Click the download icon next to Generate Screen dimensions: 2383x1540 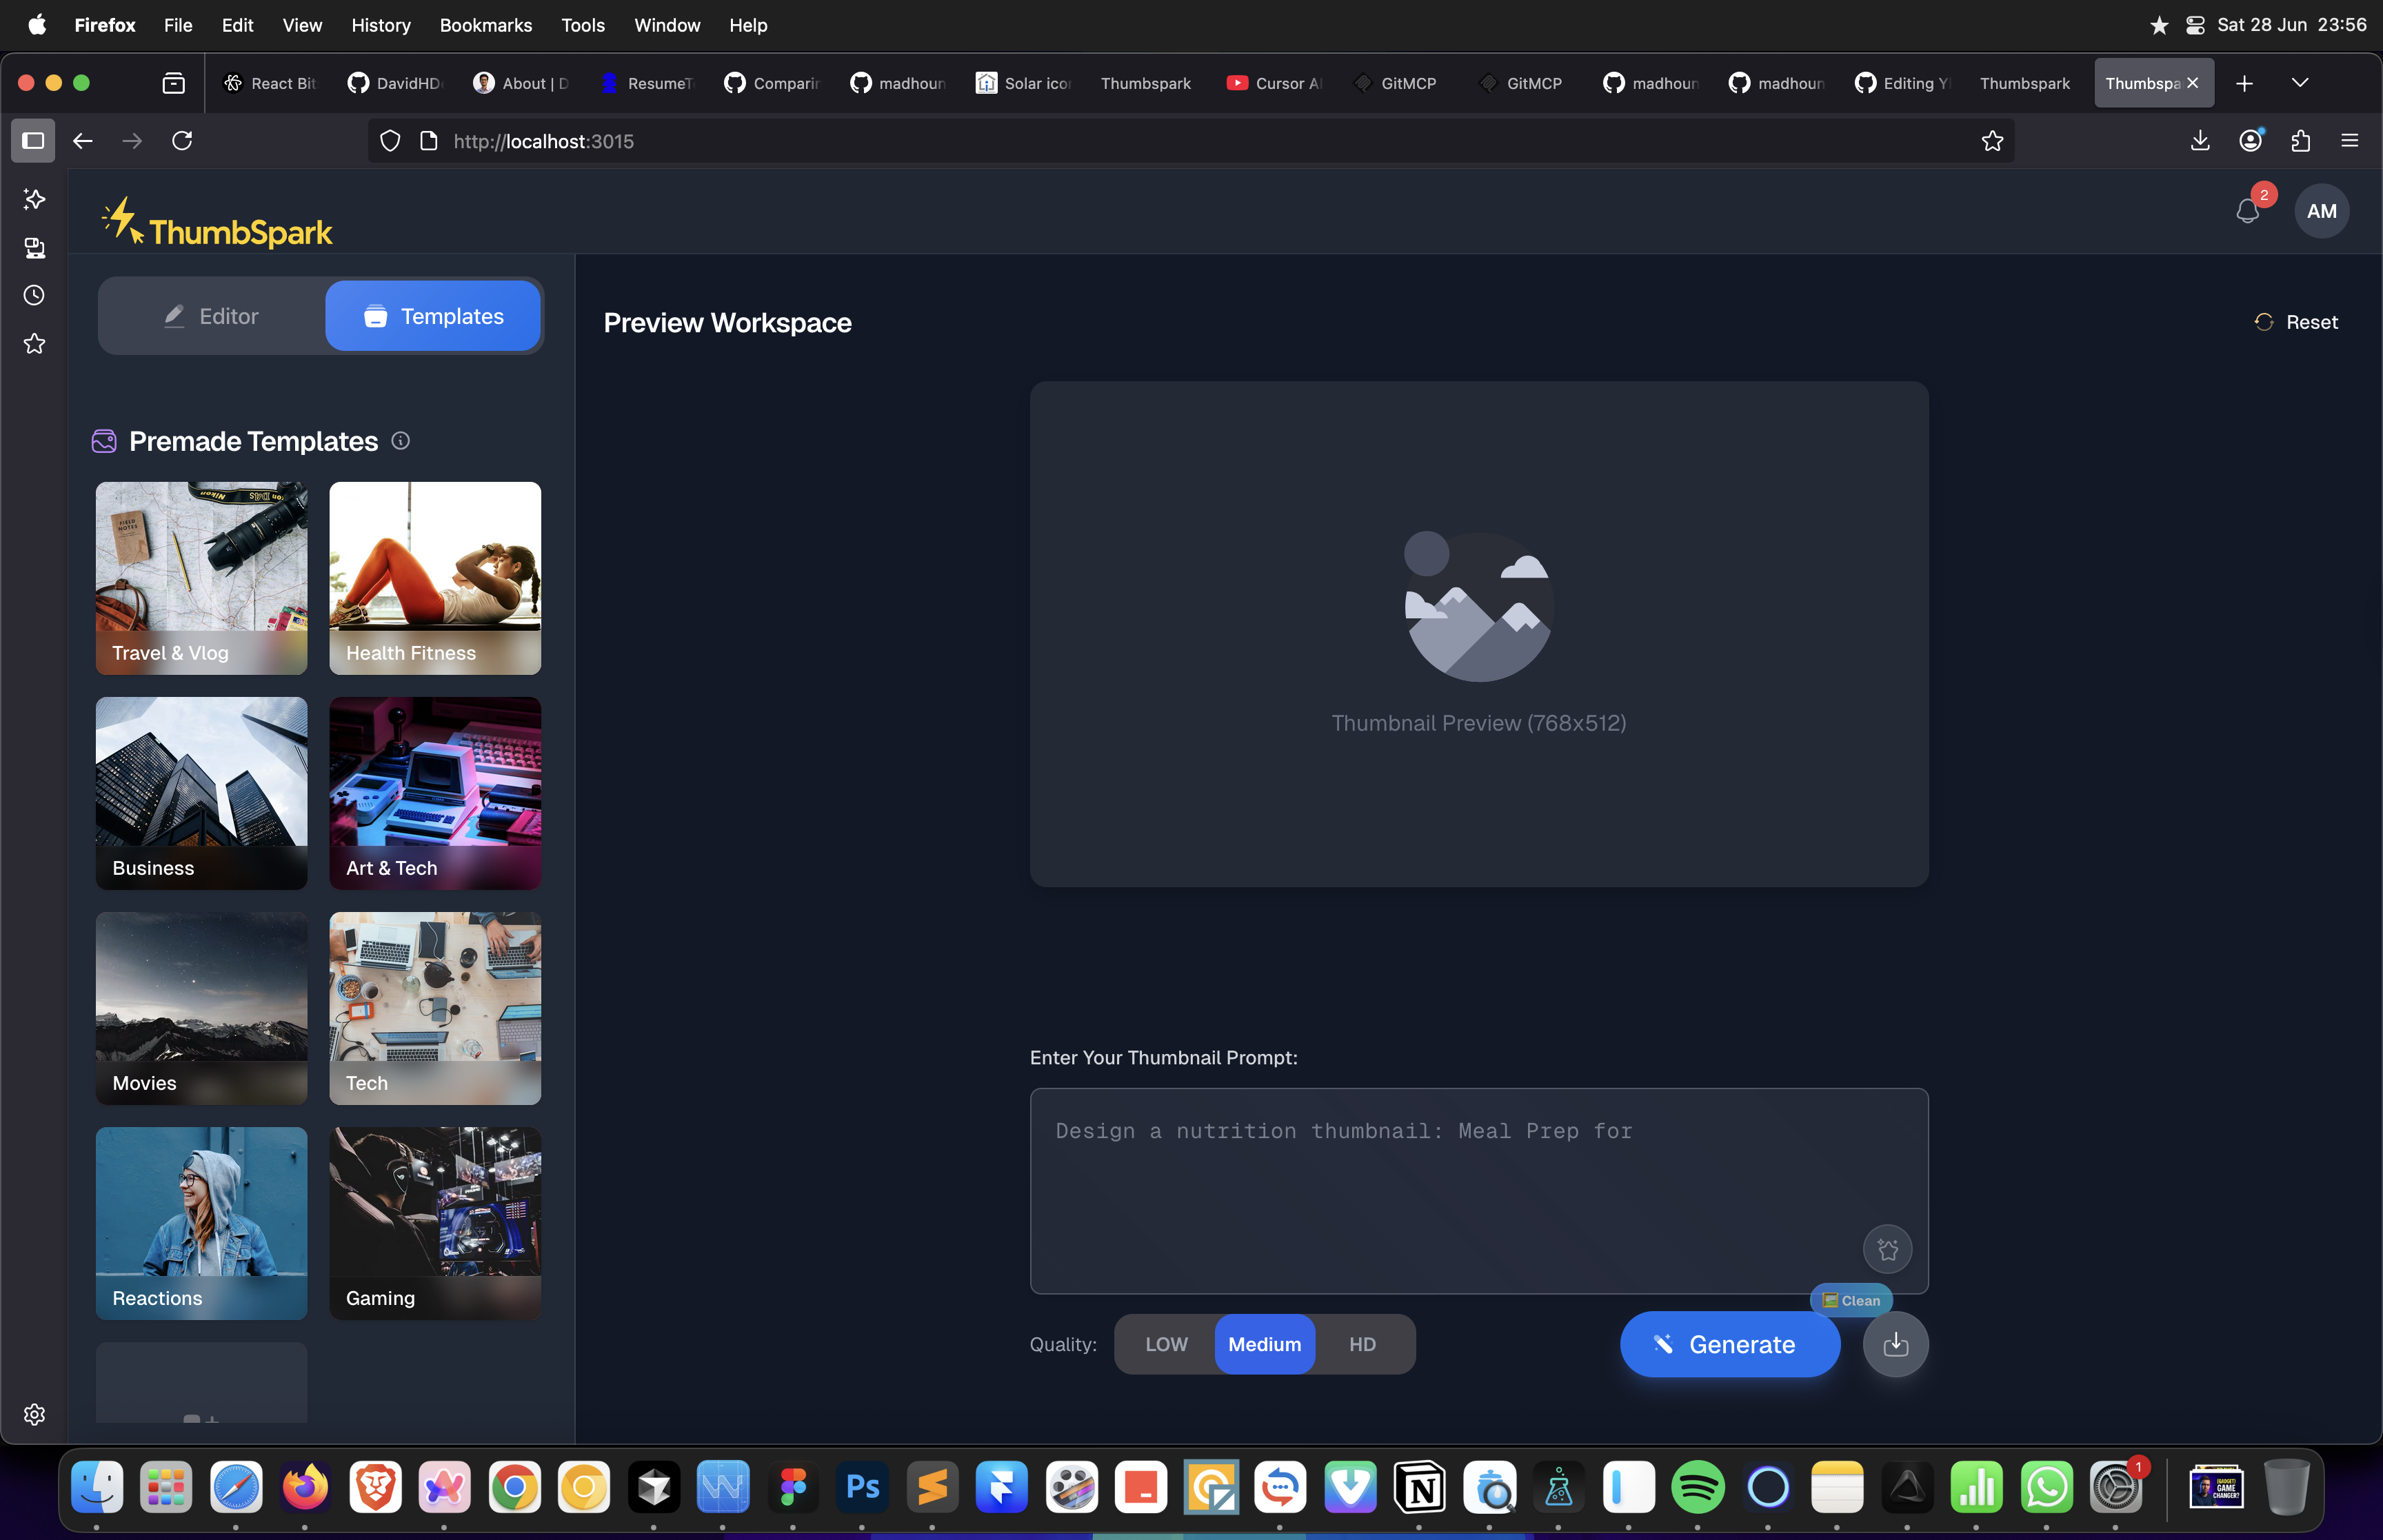[x=1895, y=1344]
